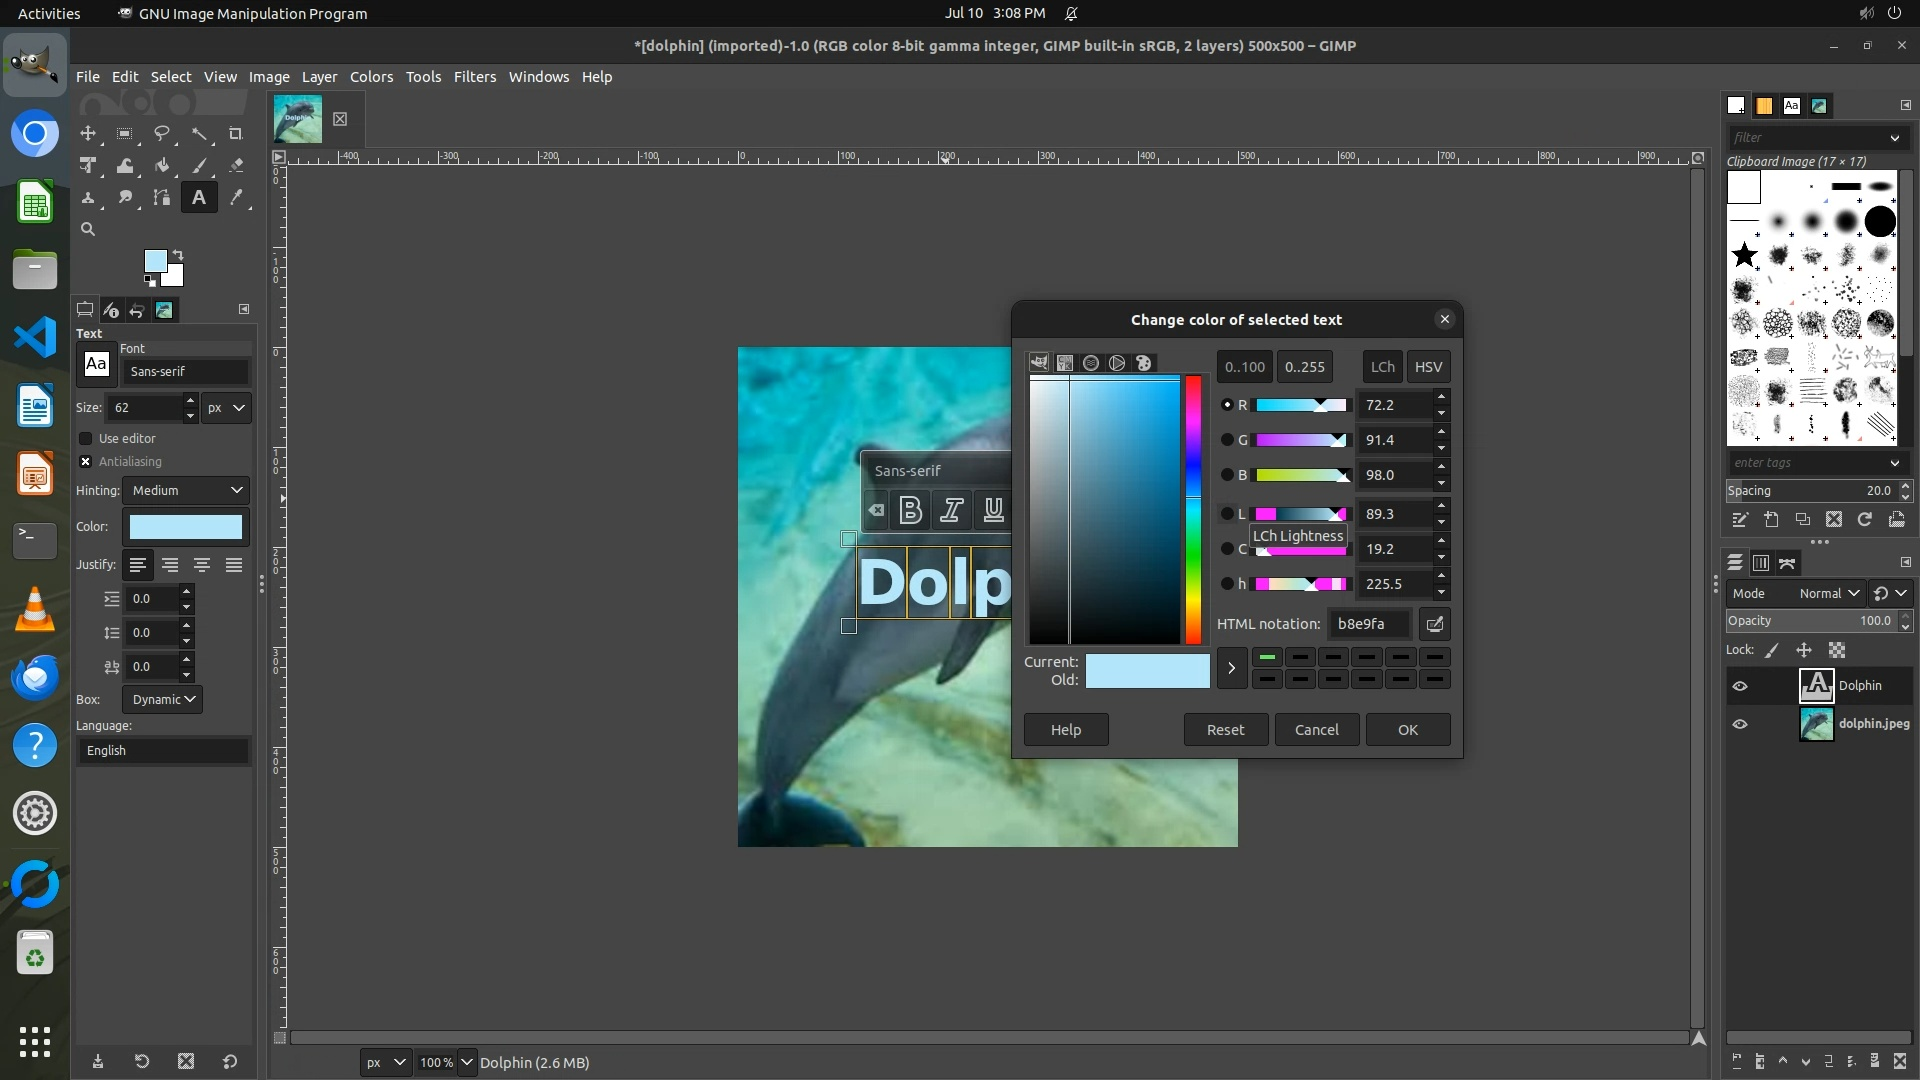Select the Zoom magnifier tool
The width and height of the screenshot is (1920, 1080).
click(88, 230)
